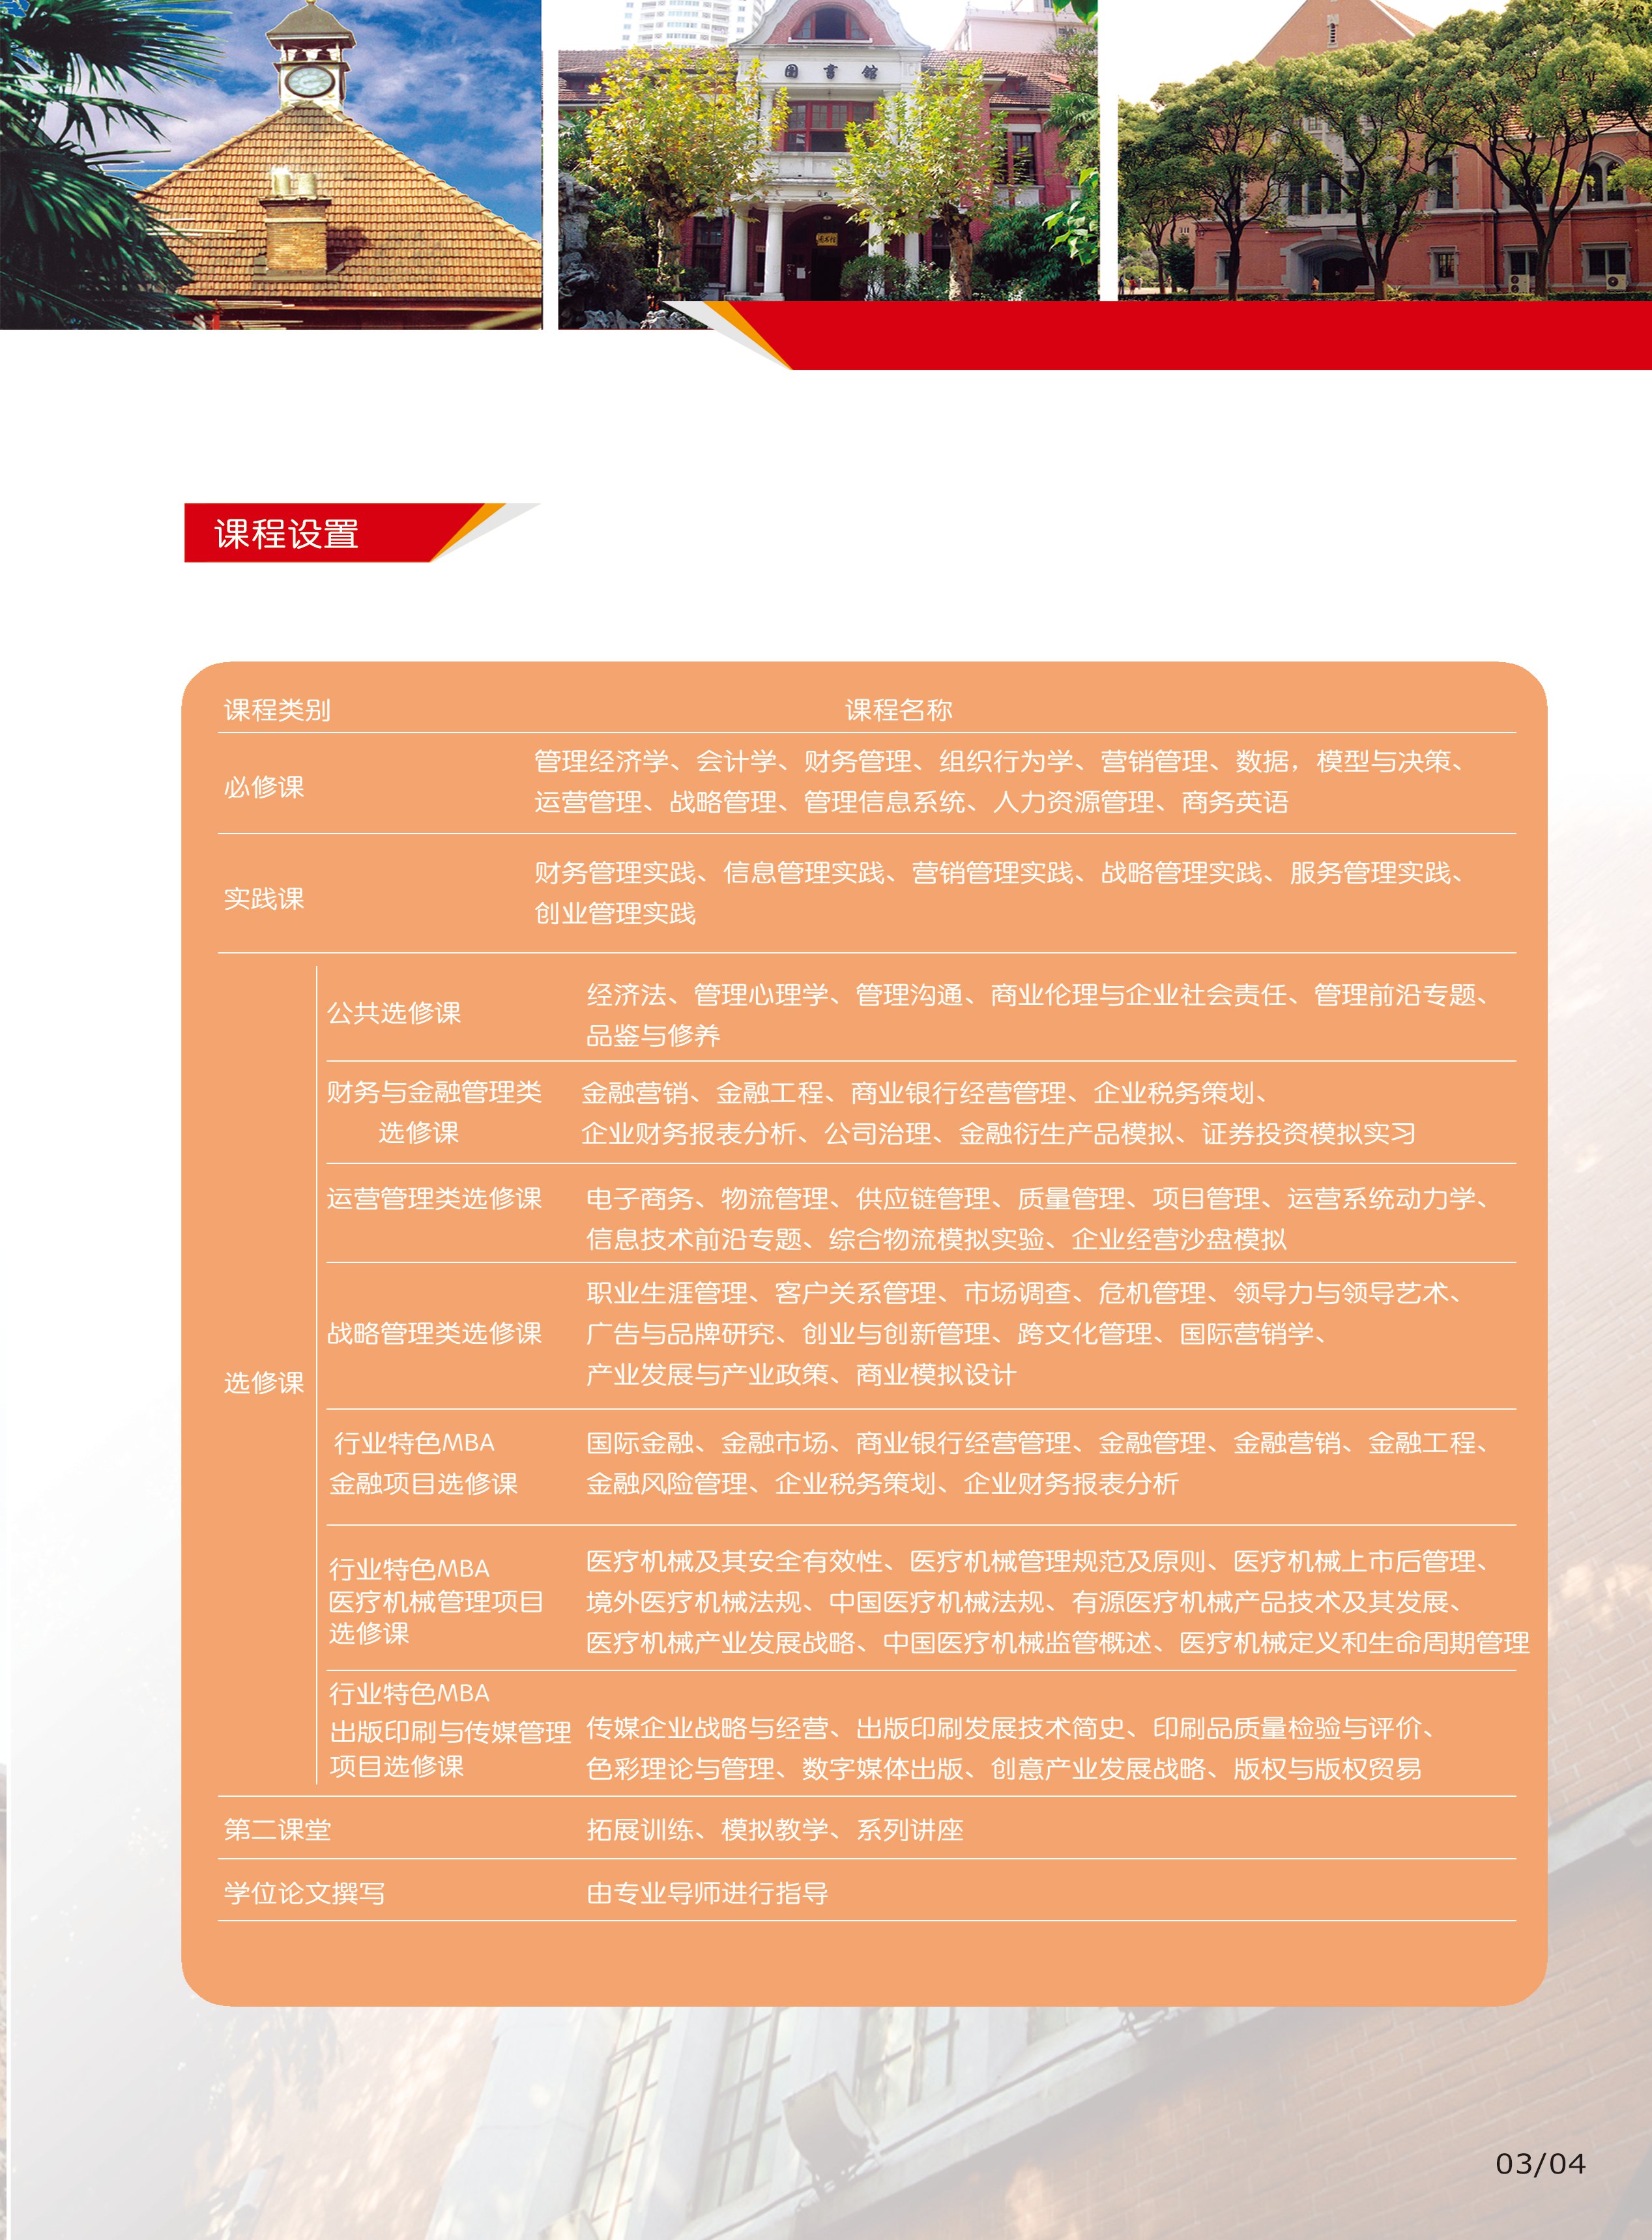Screen dimensions: 1652x2240
Task: Click the line starting with 信息技术前沿专题
Action: click(937, 1239)
